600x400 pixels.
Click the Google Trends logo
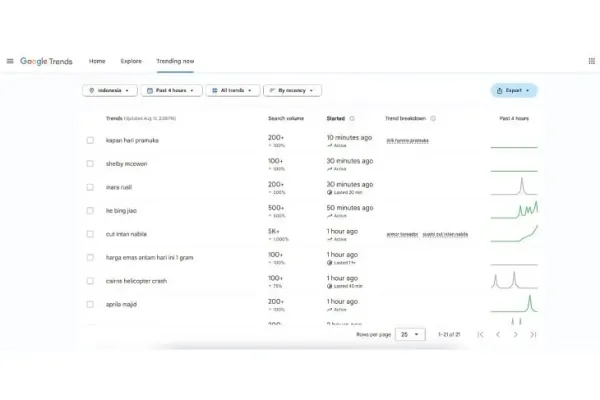(x=46, y=61)
